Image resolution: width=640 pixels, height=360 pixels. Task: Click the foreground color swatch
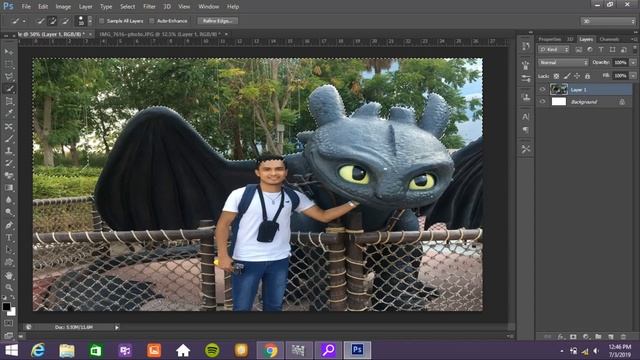[6, 306]
